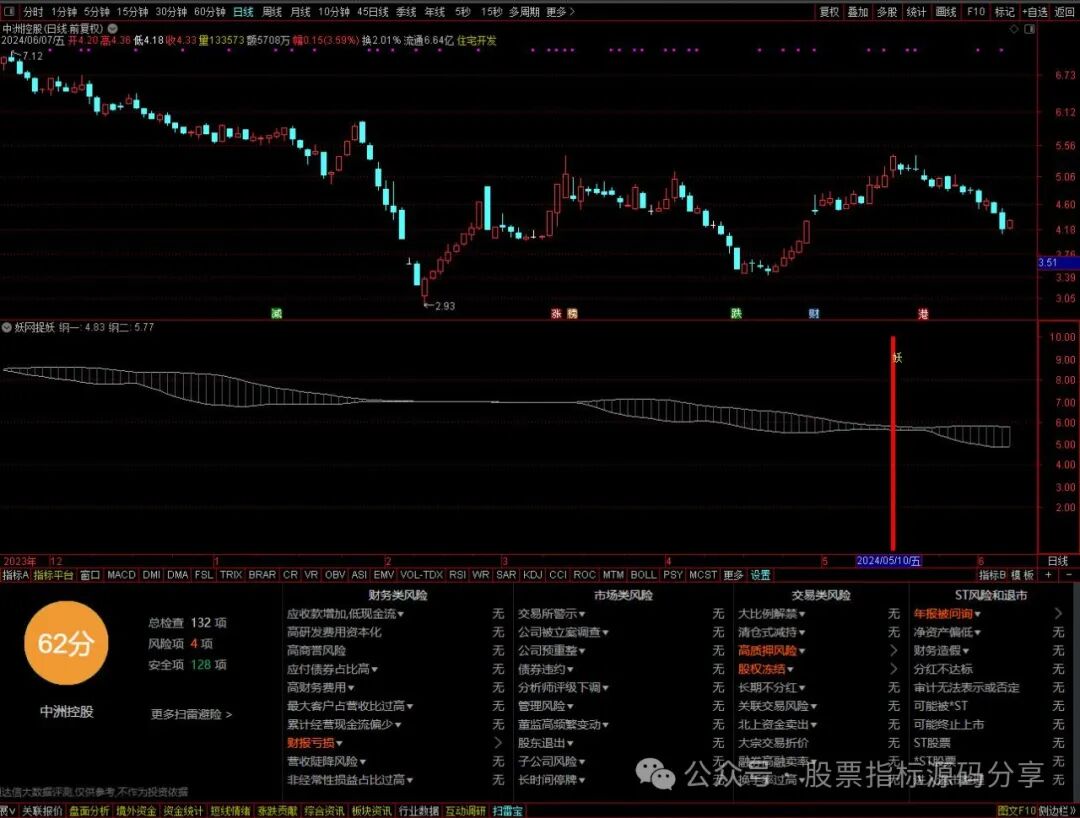Click the plus button to zoom in chart
Image resolution: width=1080 pixels, height=818 pixels.
(1048, 574)
